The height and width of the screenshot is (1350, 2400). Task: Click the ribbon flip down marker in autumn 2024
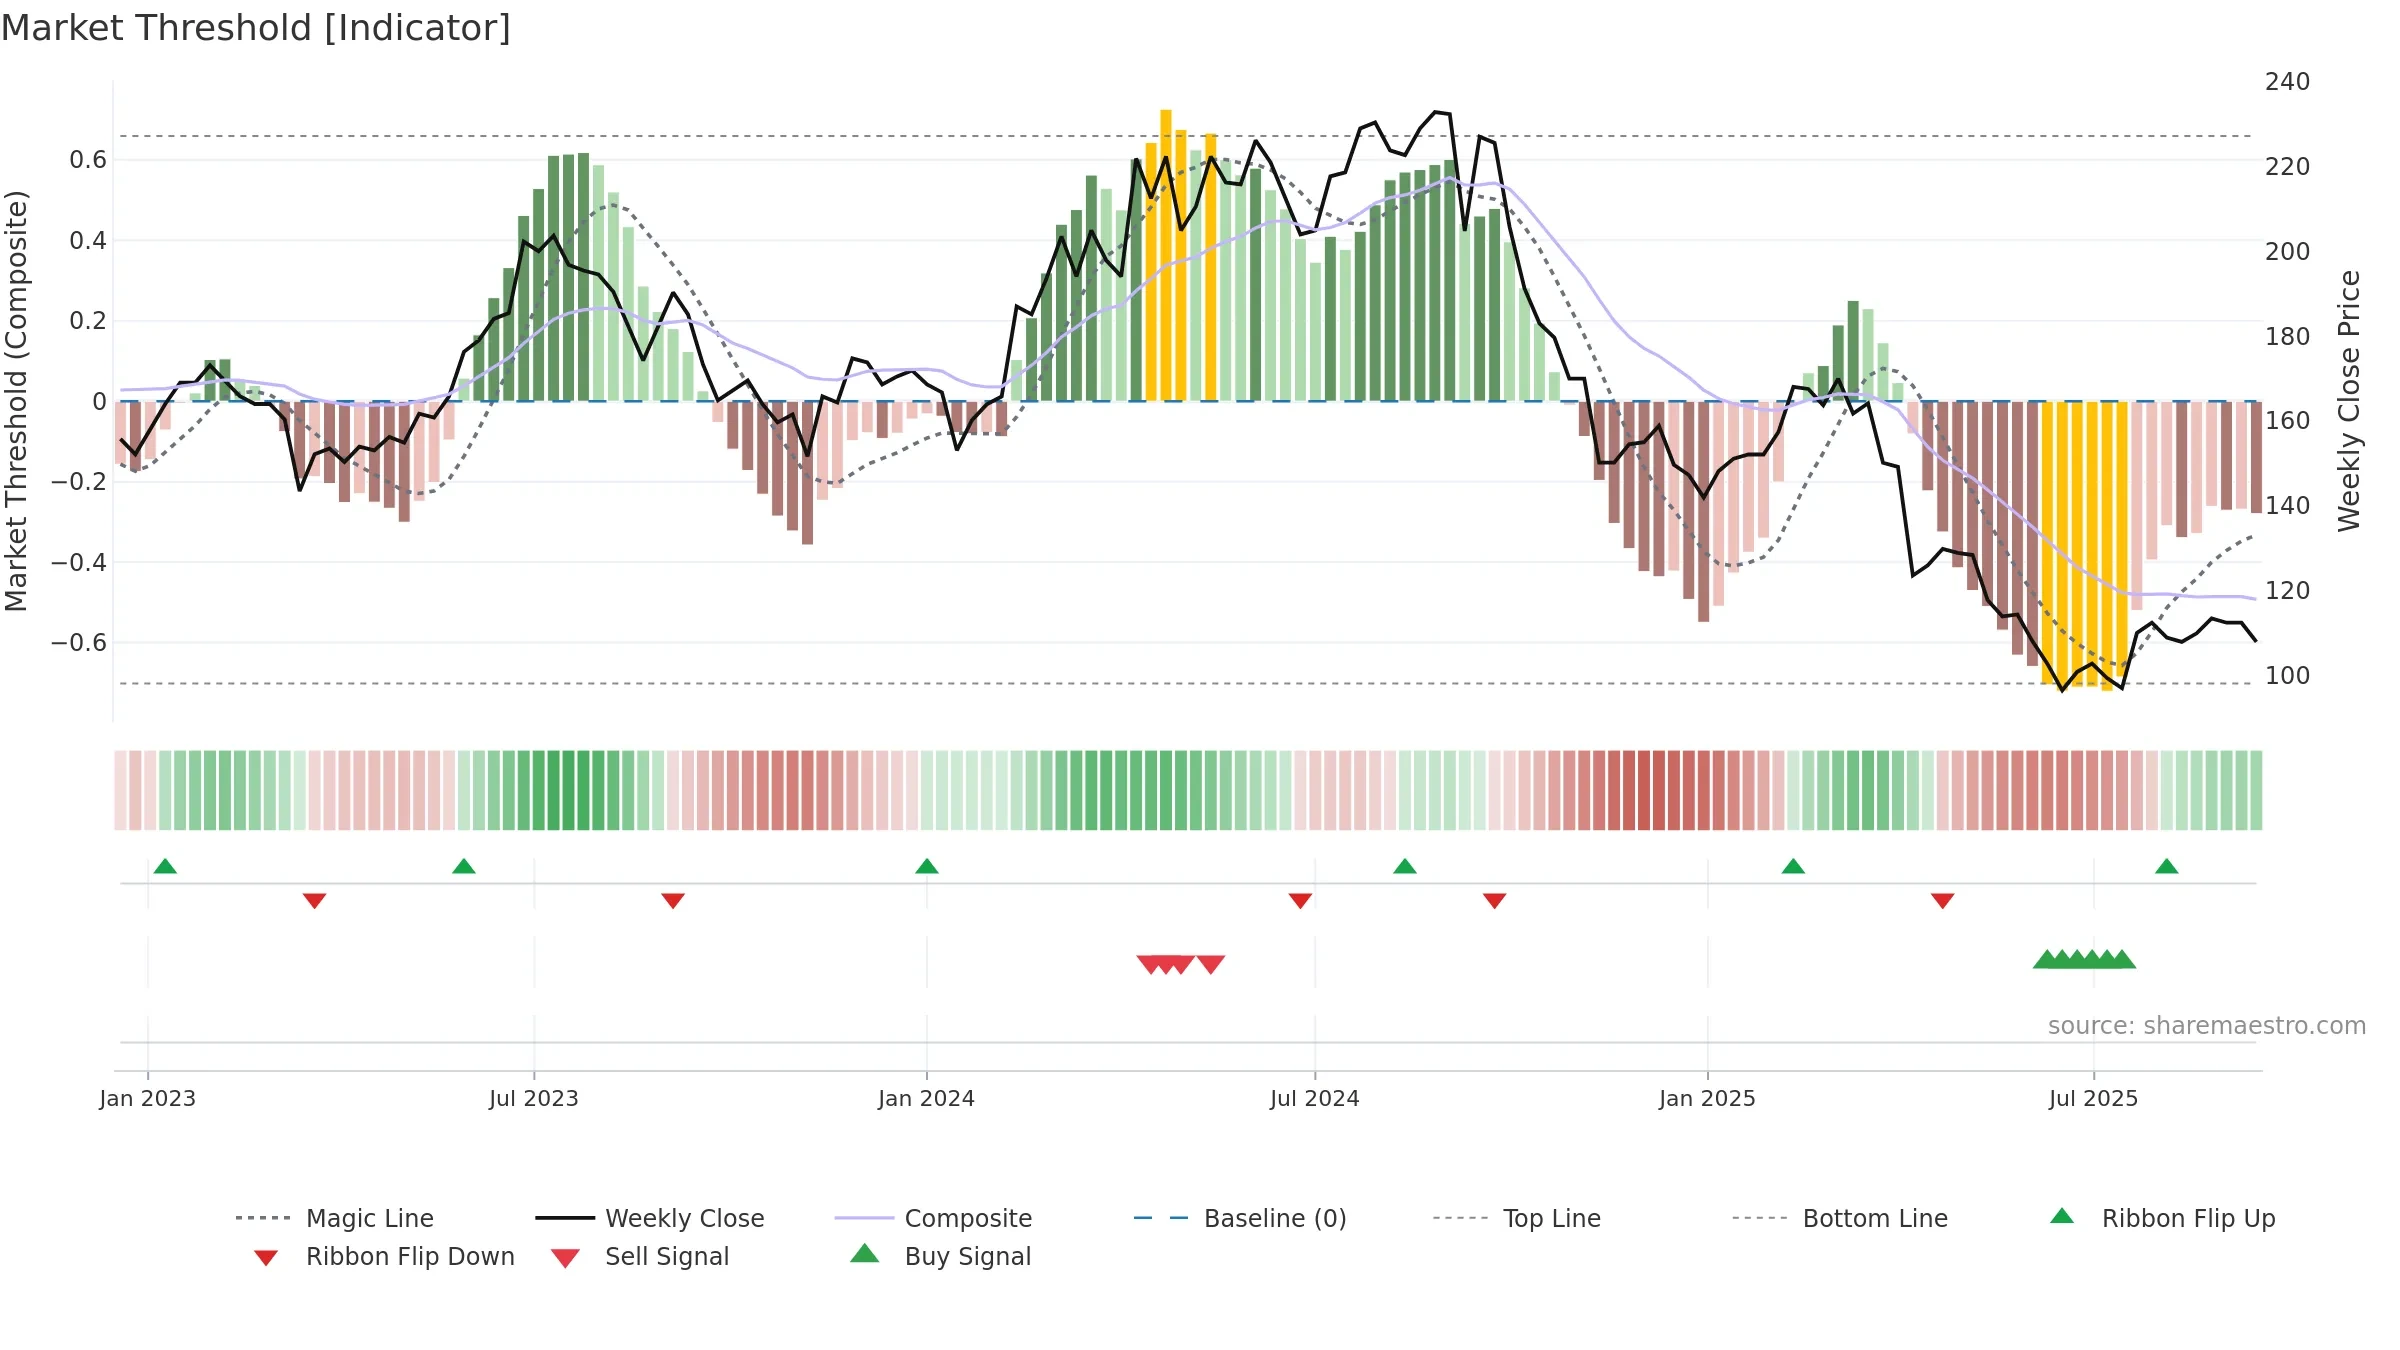[1495, 901]
